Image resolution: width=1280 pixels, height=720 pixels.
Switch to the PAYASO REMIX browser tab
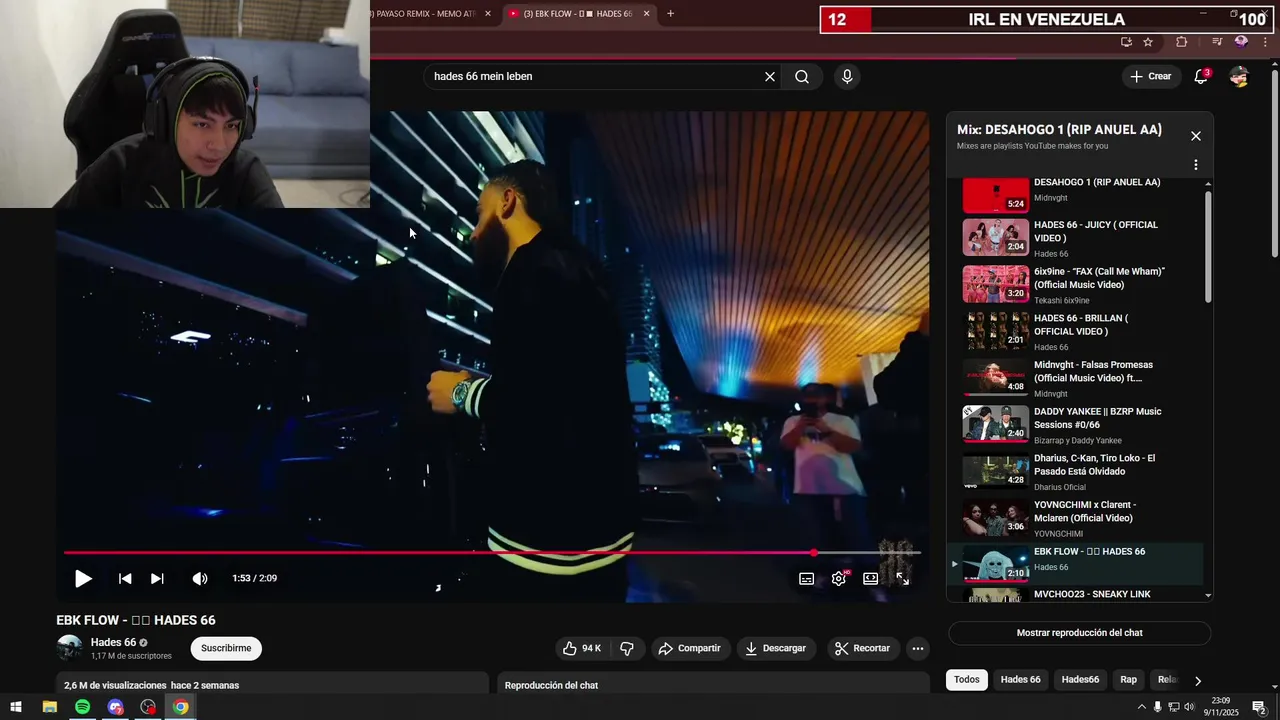click(425, 14)
